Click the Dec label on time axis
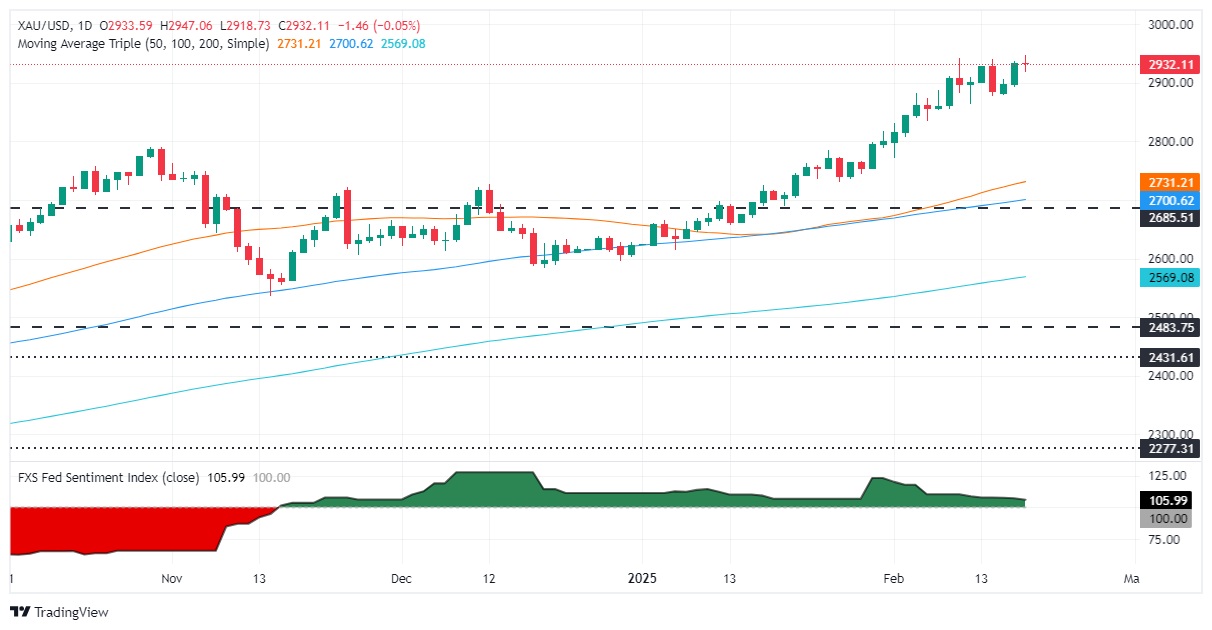The width and height of the screenshot is (1212, 630). tap(402, 578)
